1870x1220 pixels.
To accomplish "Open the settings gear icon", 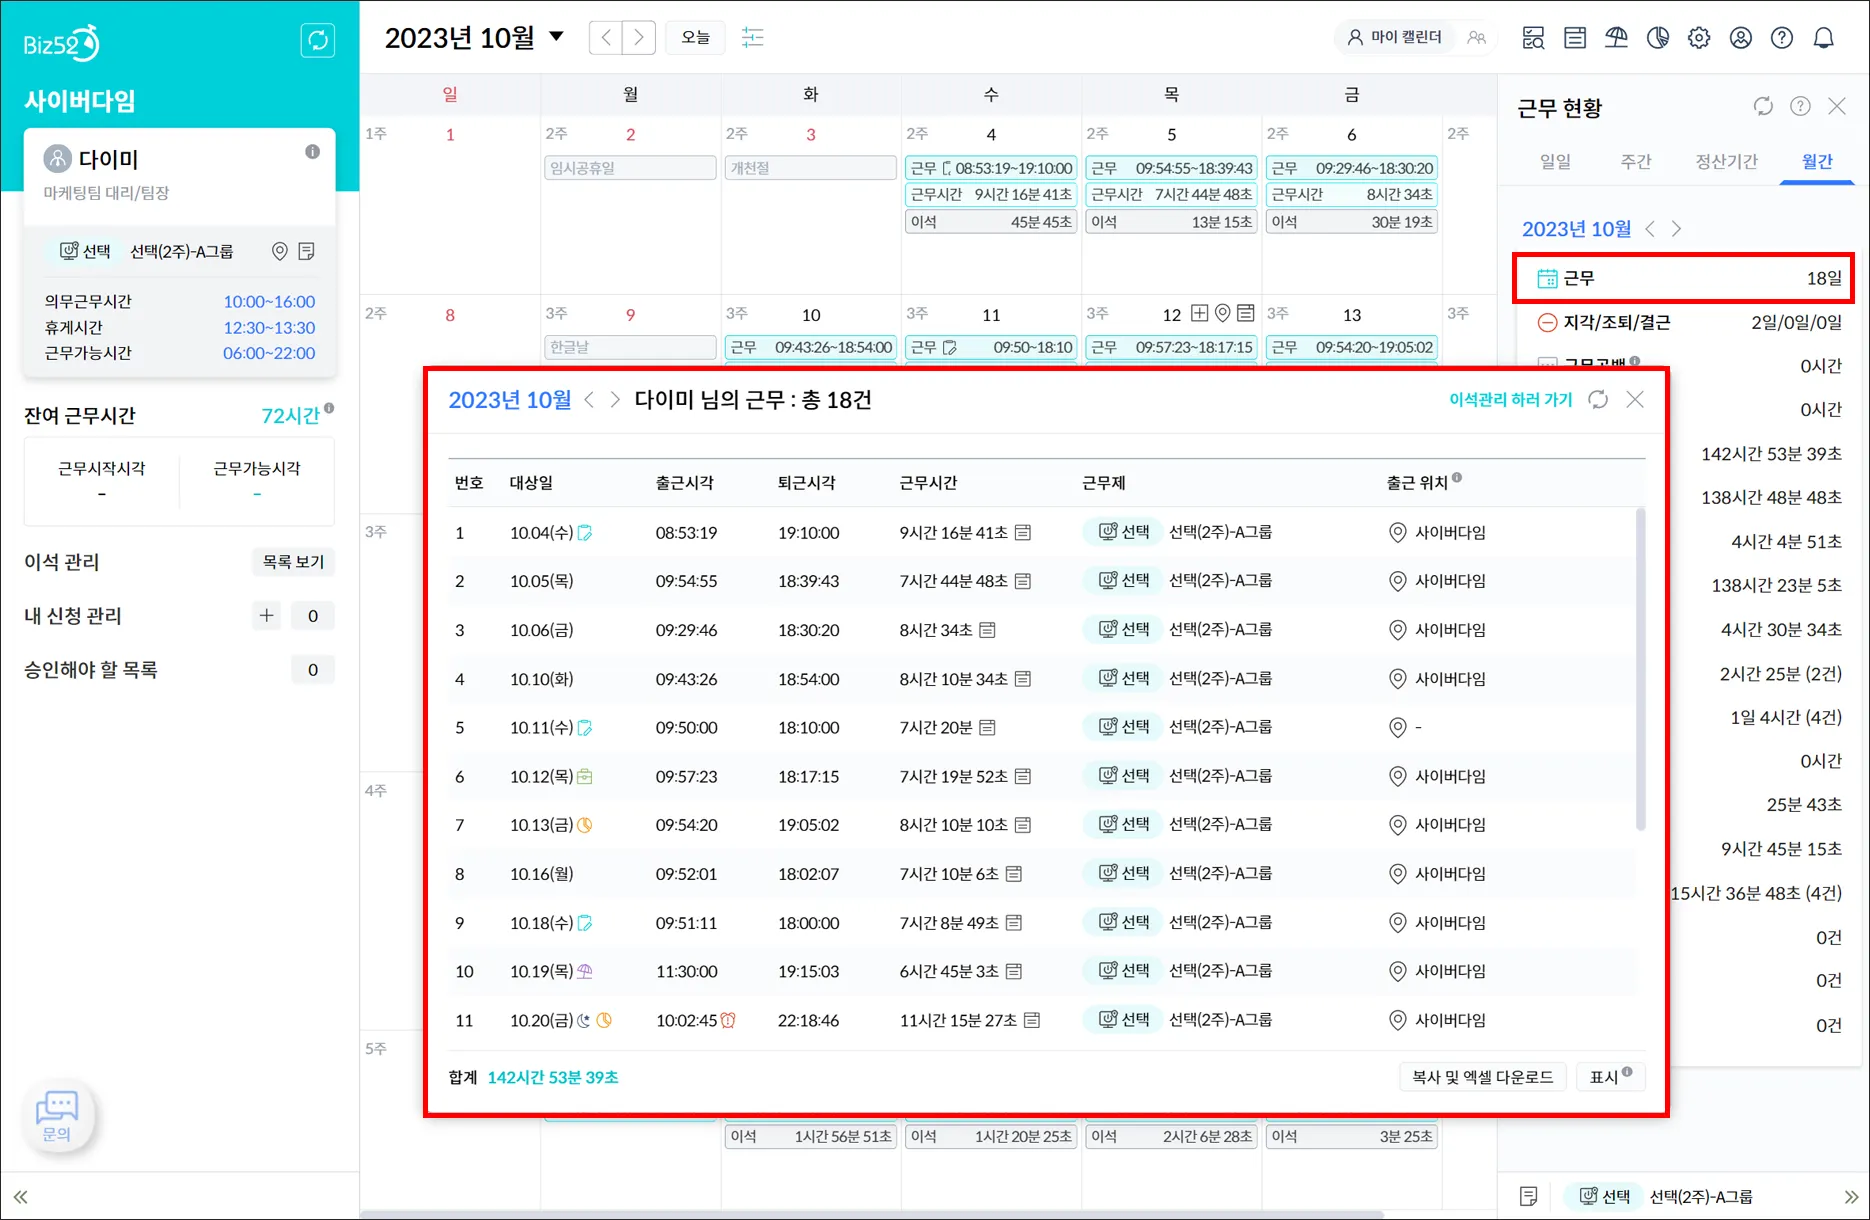I will tap(1699, 38).
